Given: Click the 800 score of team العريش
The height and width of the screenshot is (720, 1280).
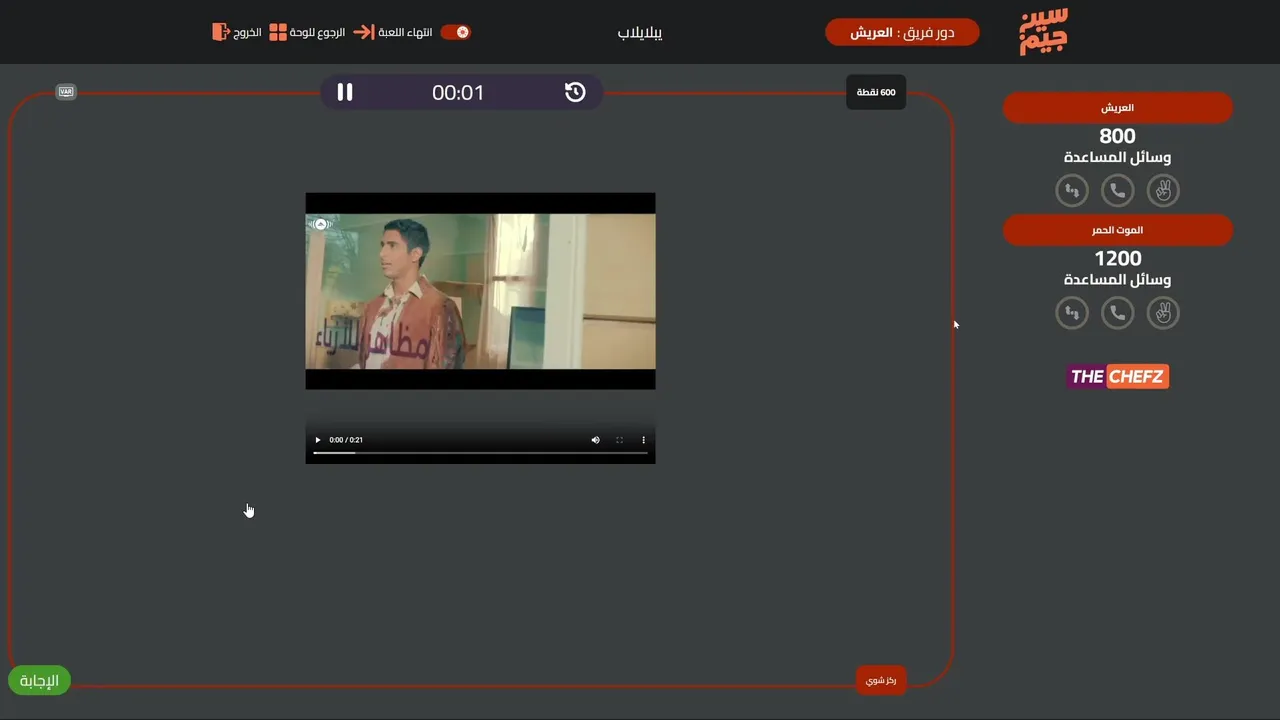Looking at the screenshot, I should (x=1118, y=136).
